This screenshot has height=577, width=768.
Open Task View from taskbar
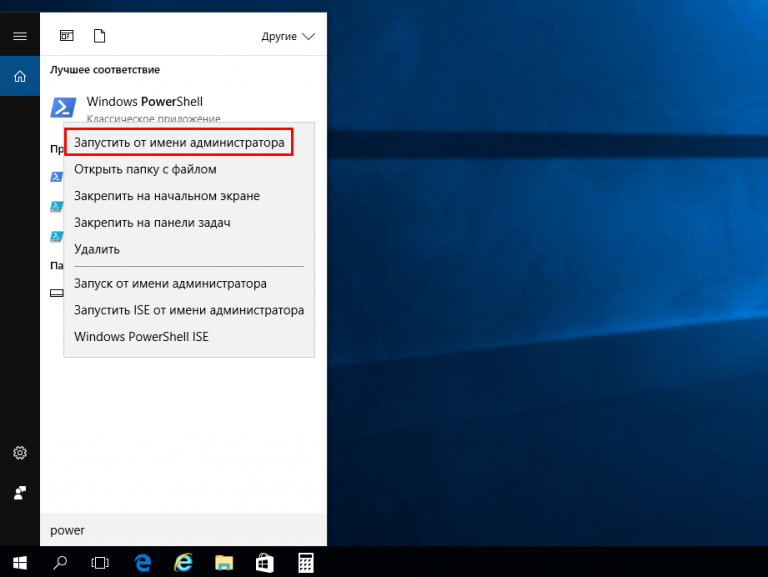tap(100, 561)
